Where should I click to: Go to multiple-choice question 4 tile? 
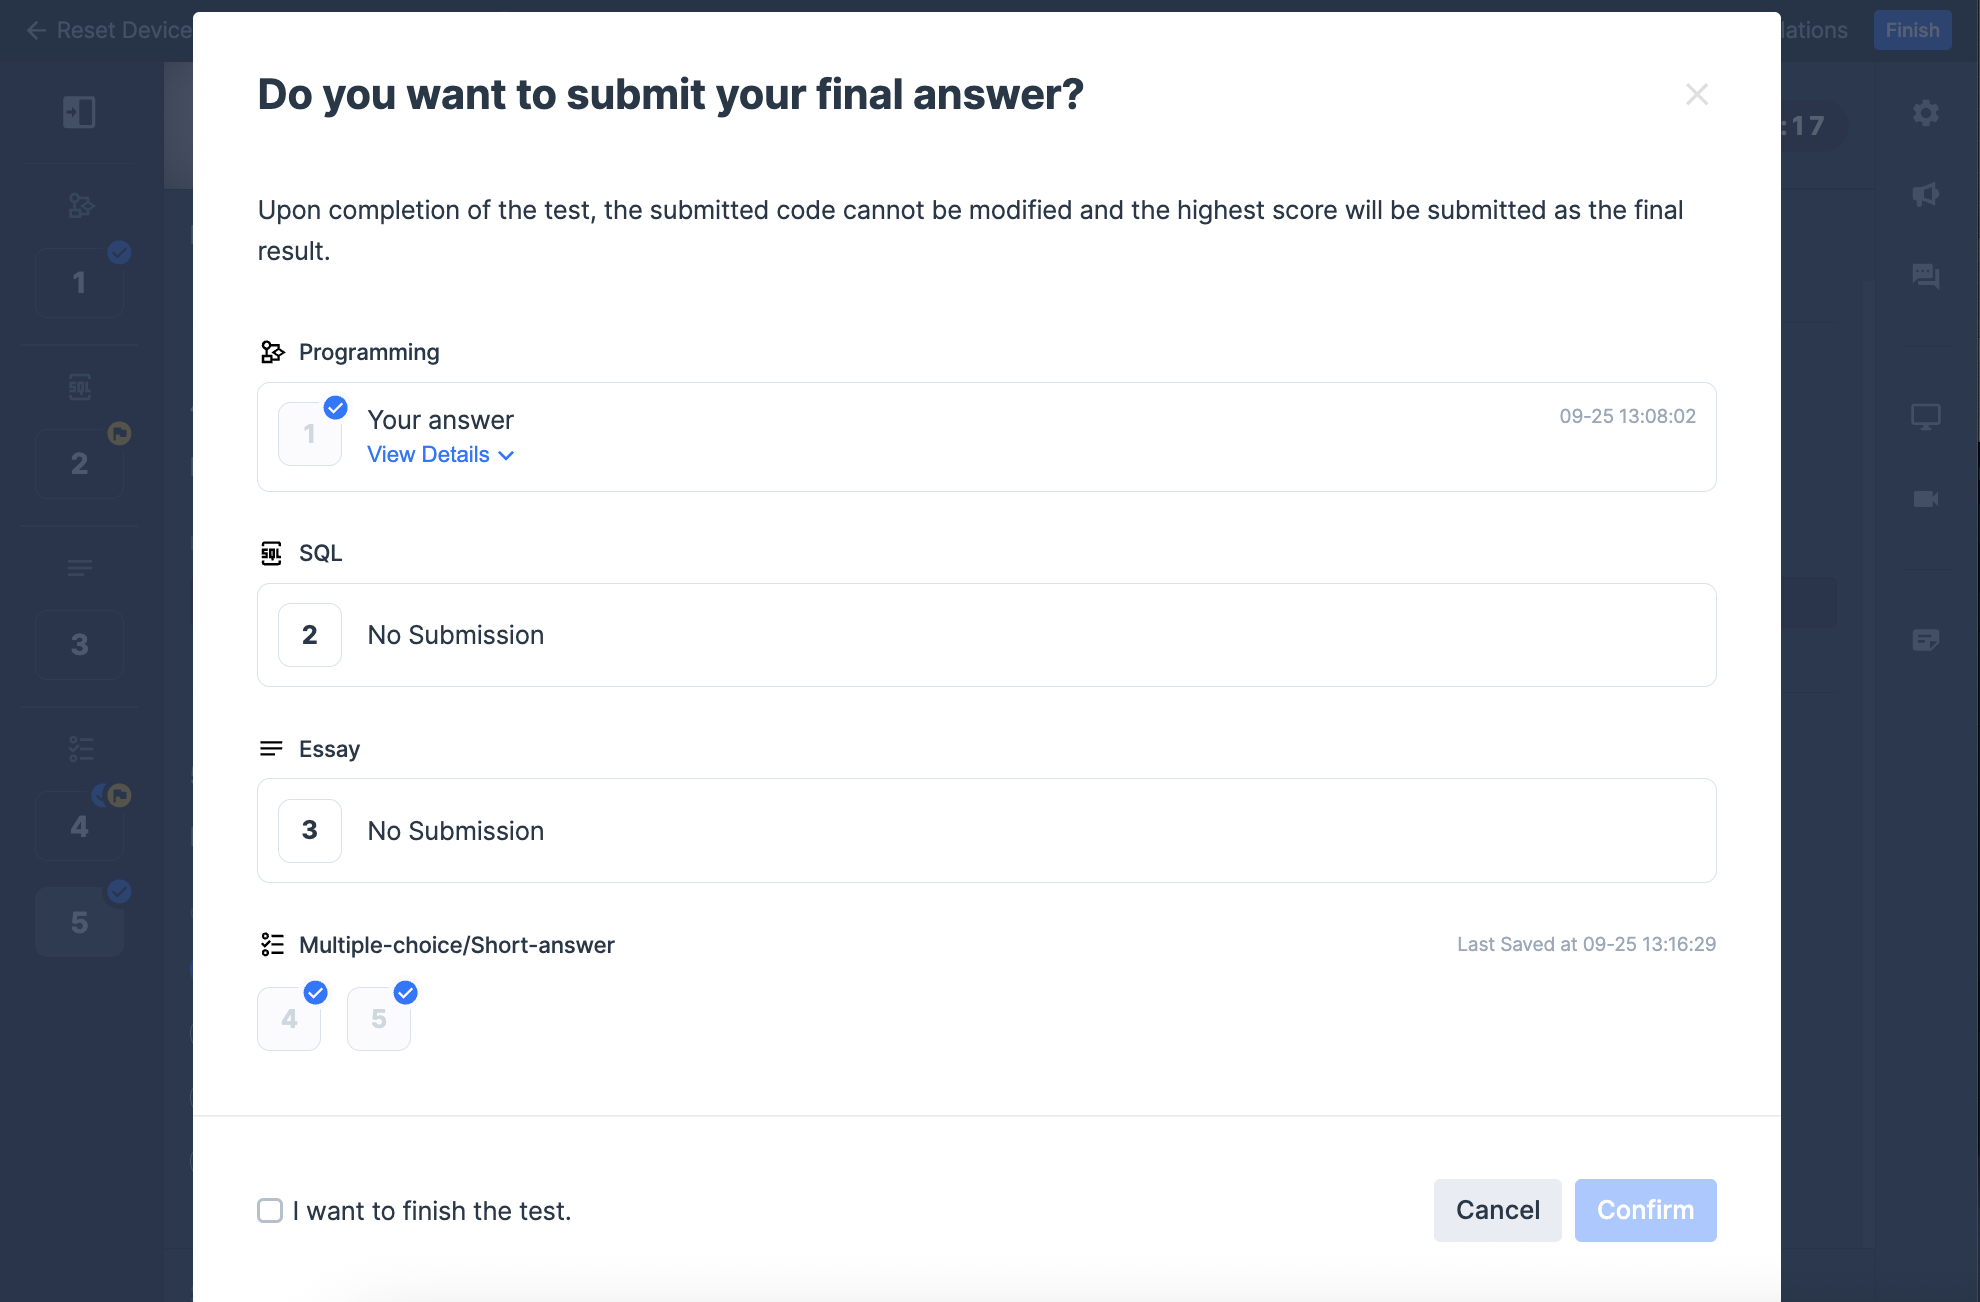(x=289, y=1019)
